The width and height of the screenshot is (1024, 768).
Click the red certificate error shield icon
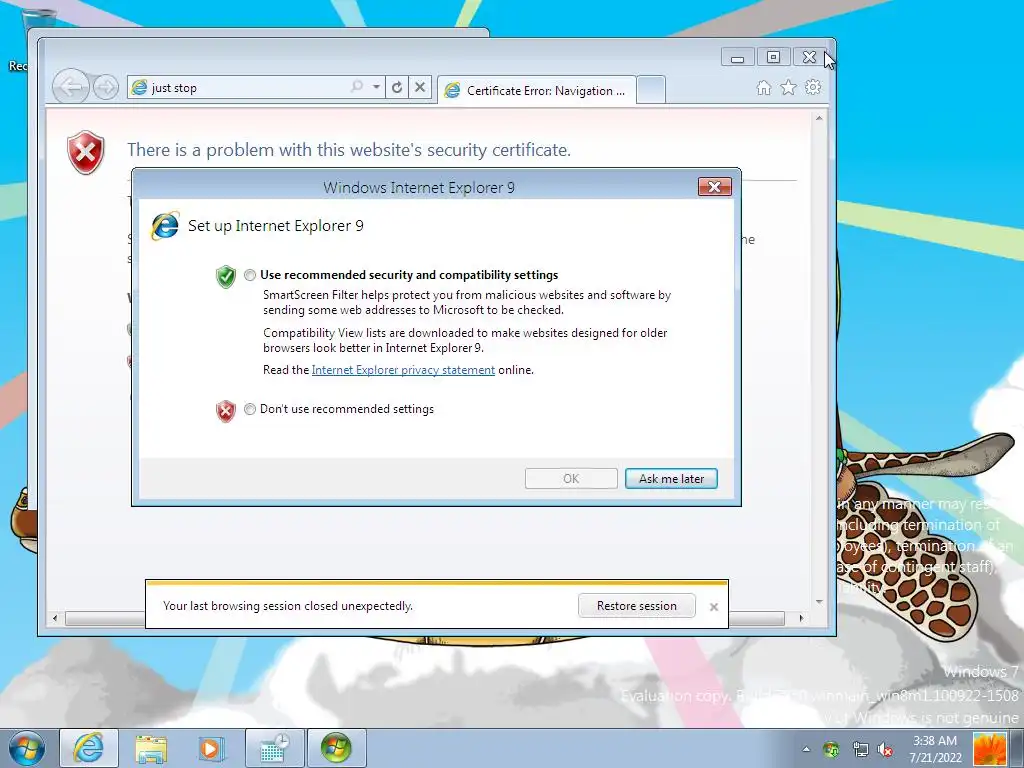(x=86, y=153)
